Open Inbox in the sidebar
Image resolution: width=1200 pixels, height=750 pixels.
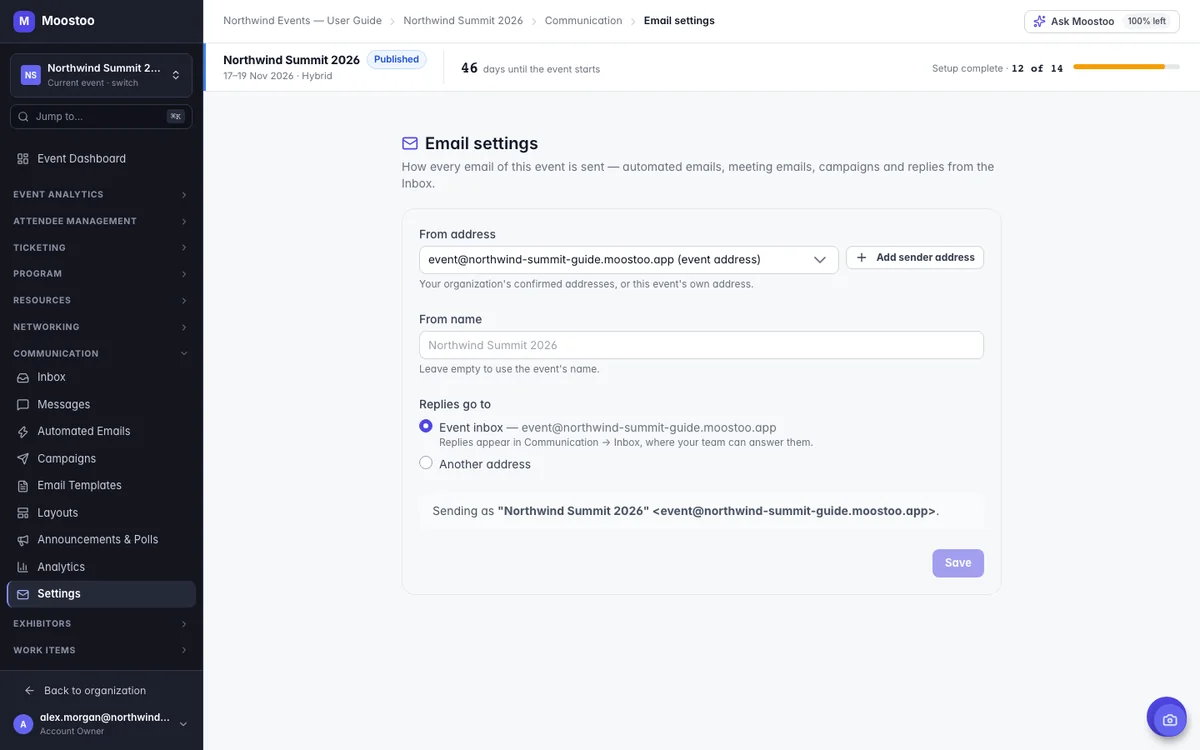click(x=101, y=378)
